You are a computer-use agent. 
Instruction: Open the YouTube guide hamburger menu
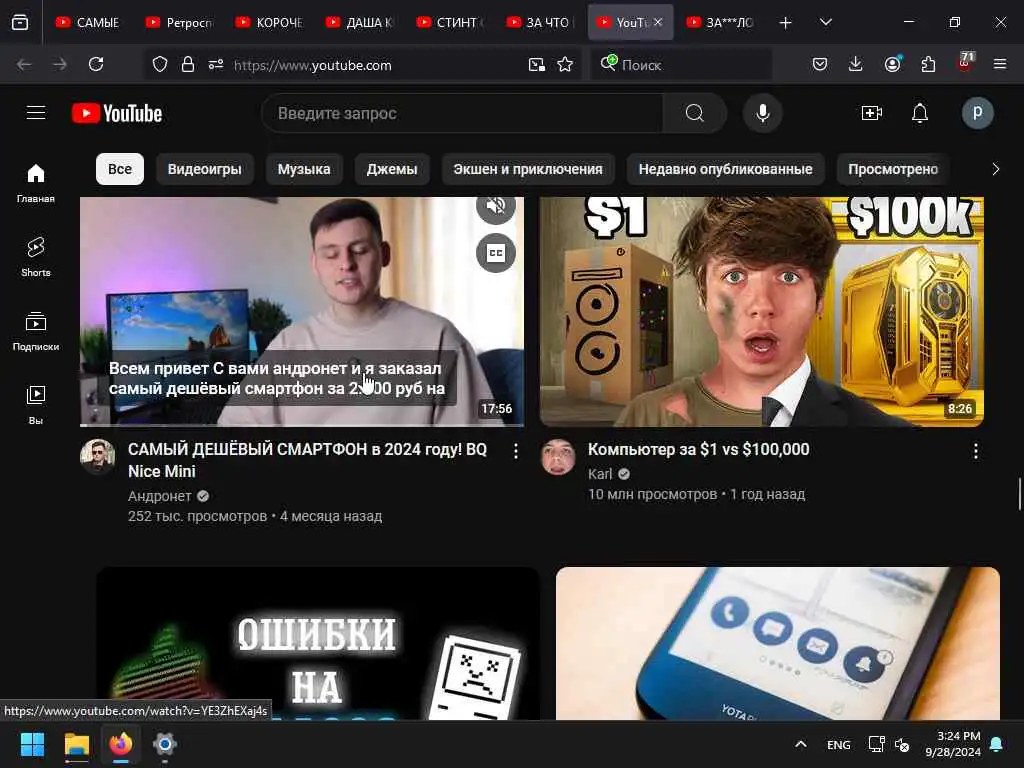click(x=36, y=113)
